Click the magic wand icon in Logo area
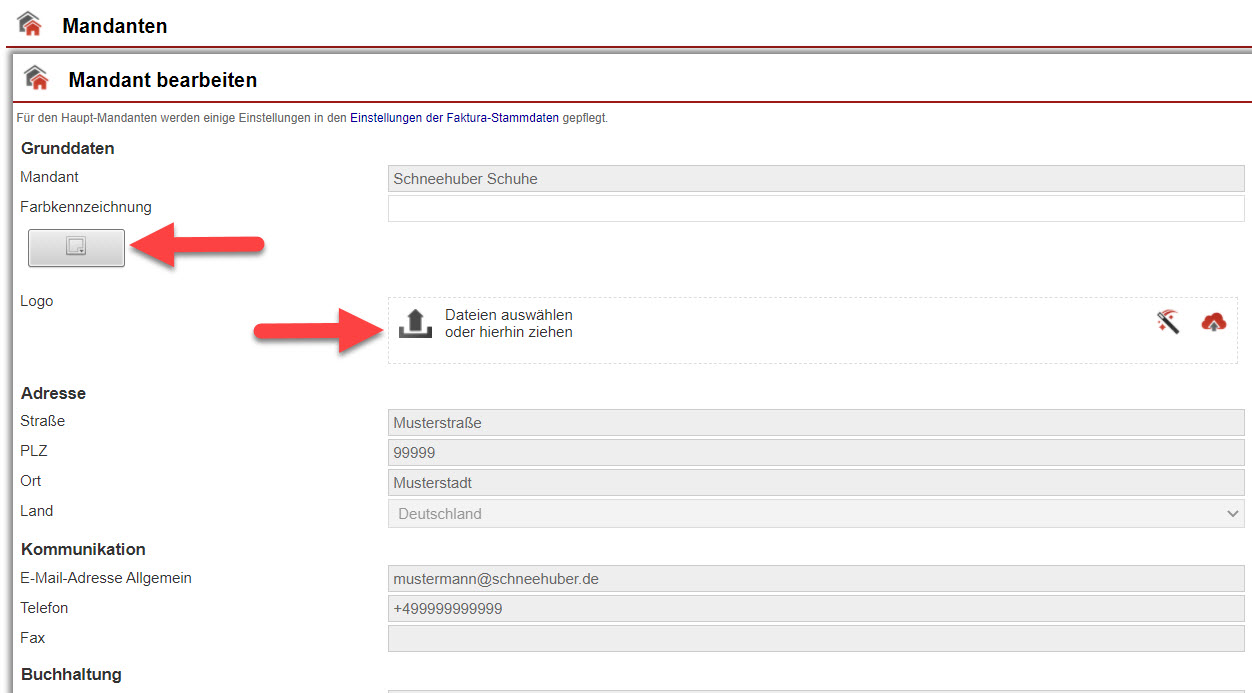Screen dimensions: 1252x693 coord(1168,321)
